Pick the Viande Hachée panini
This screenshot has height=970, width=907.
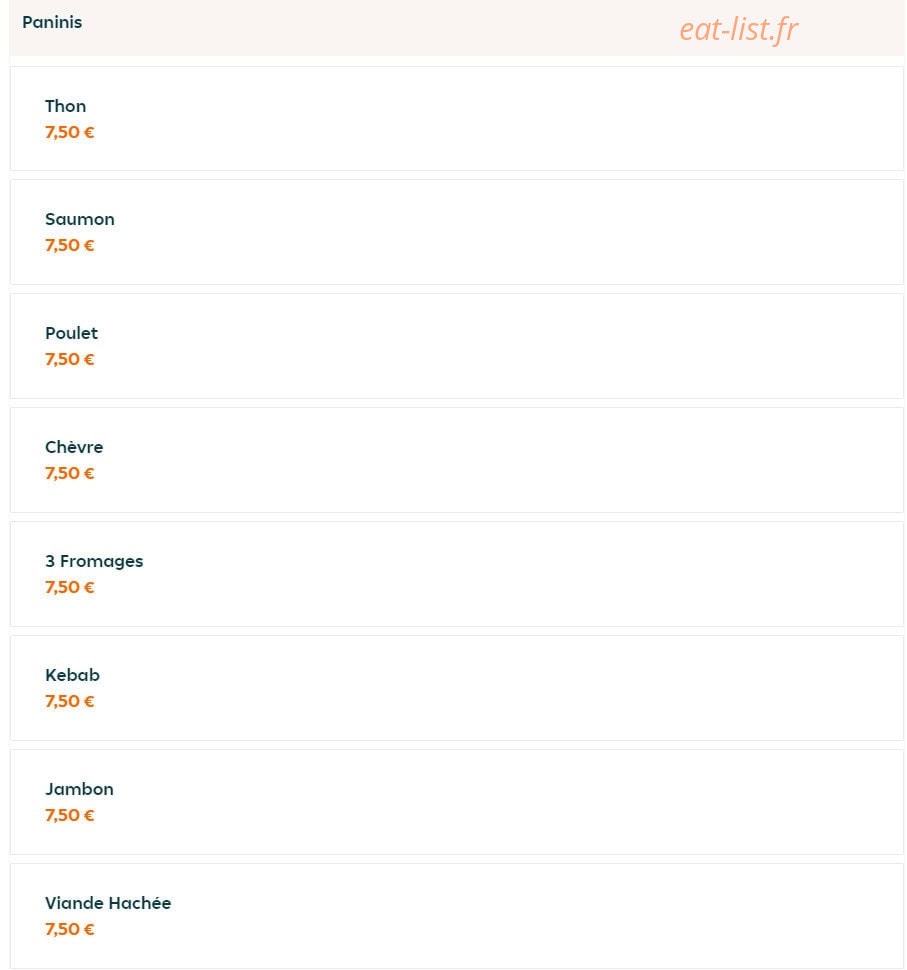pos(457,916)
